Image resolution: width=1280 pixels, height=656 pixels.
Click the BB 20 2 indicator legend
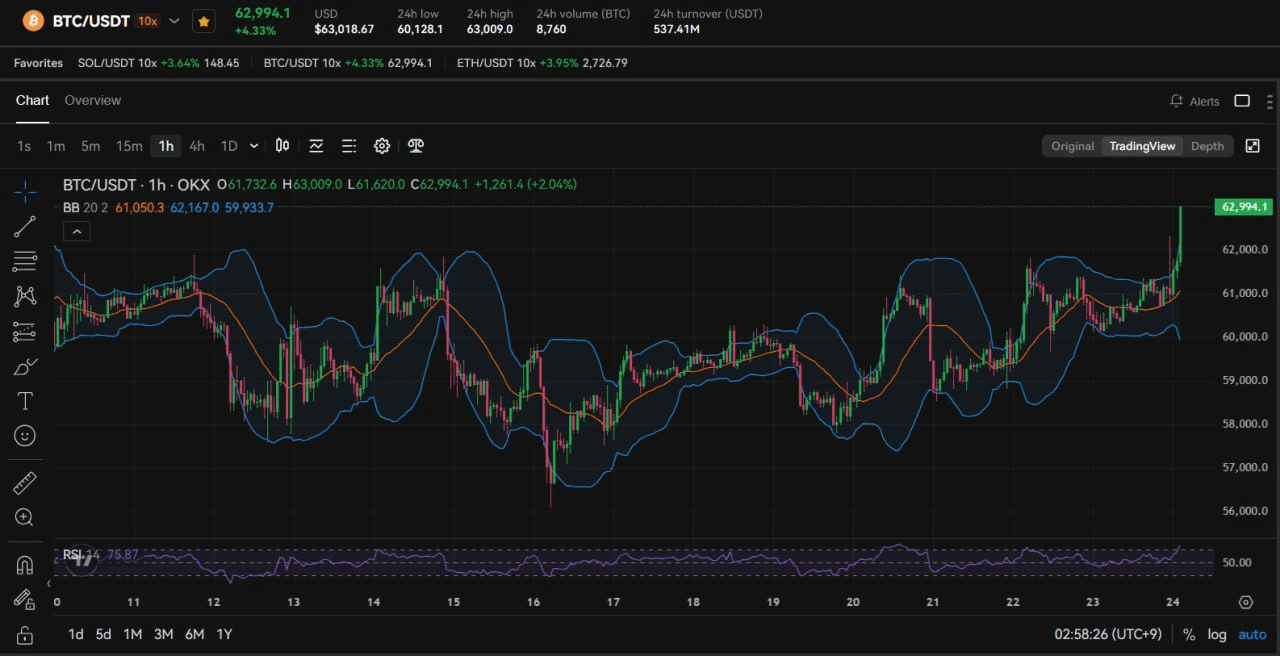tap(85, 207)
